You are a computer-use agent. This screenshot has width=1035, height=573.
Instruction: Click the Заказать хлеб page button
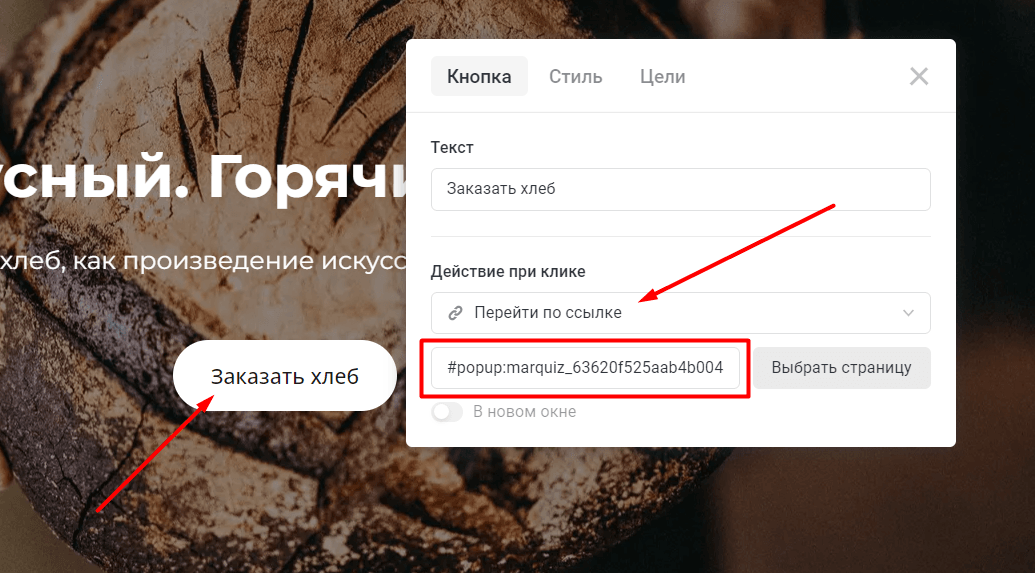point(284,376)
